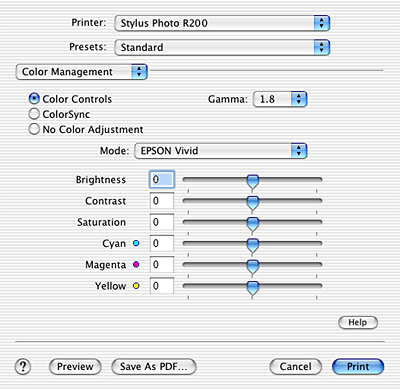Click the small Help button
Screen dimensions: 400x389
point(358,322)
